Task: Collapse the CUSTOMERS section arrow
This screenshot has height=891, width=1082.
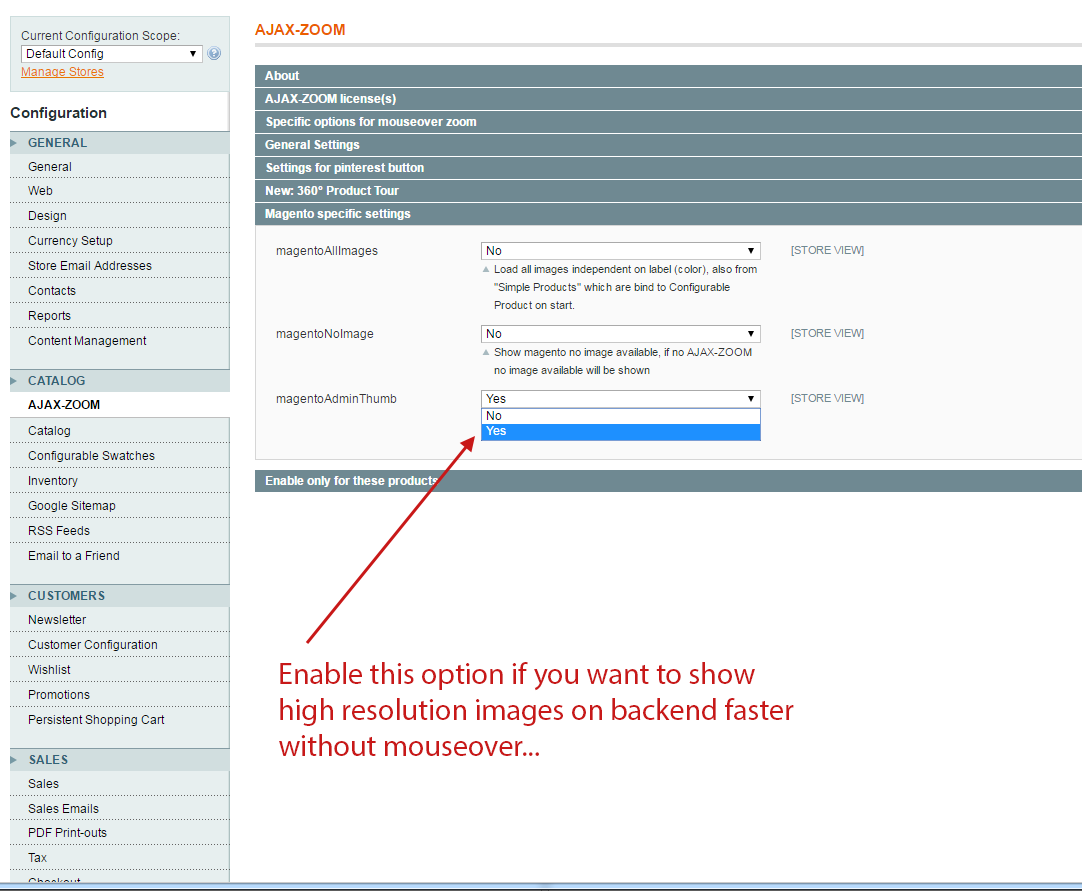Action: tap(14, 596)
